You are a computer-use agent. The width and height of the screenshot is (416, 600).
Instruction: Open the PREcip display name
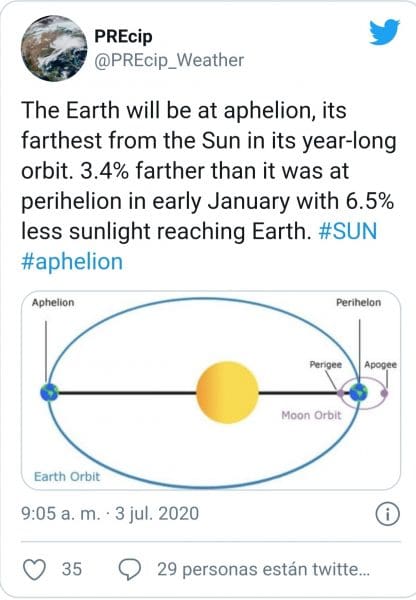coord(123,36)
